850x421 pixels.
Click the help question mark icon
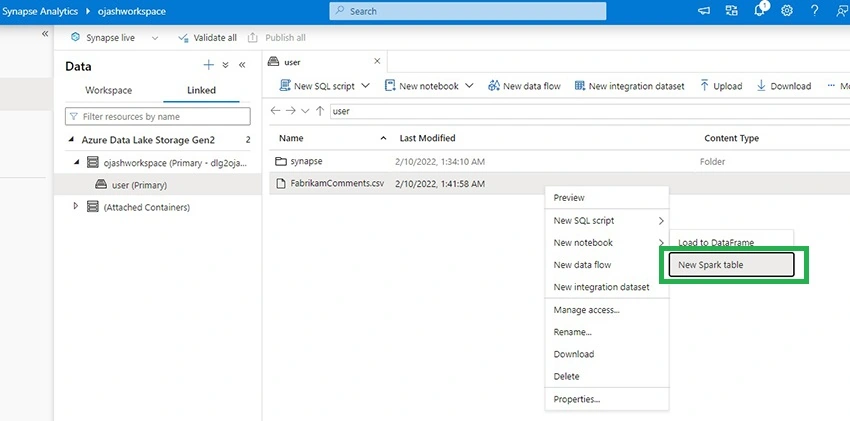(x=814, y=10)
